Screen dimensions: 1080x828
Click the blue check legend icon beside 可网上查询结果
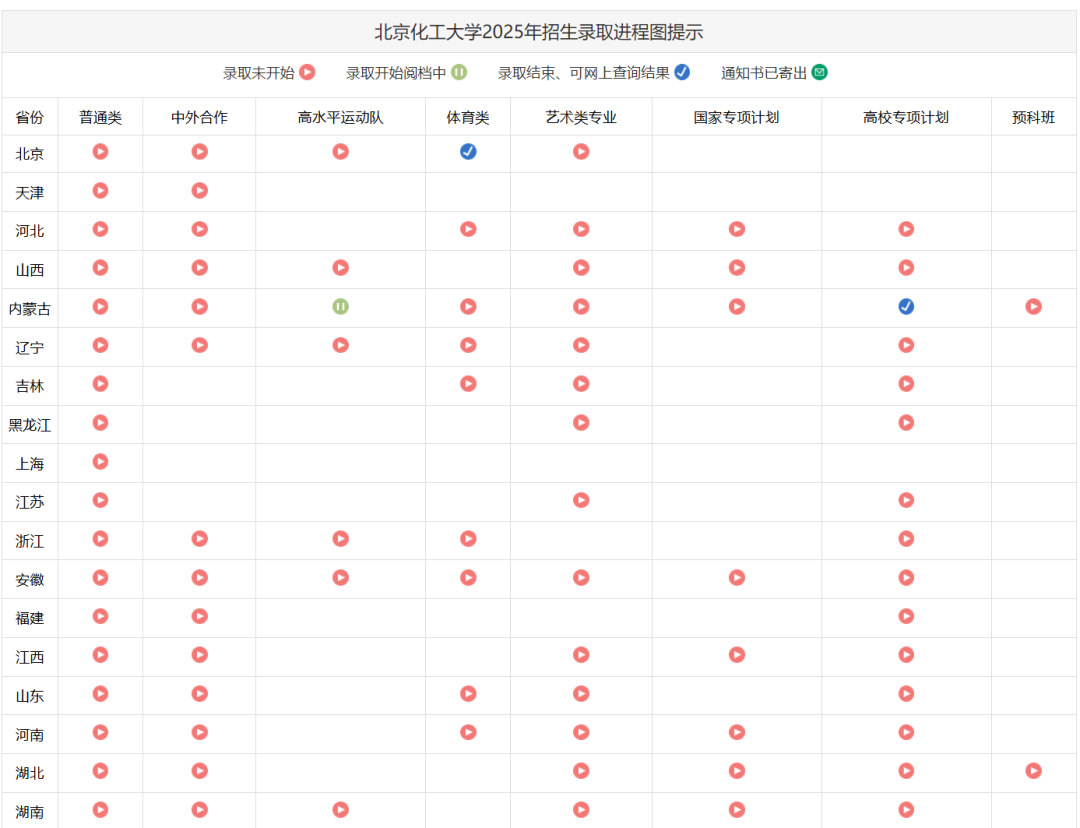click(682, 72)
